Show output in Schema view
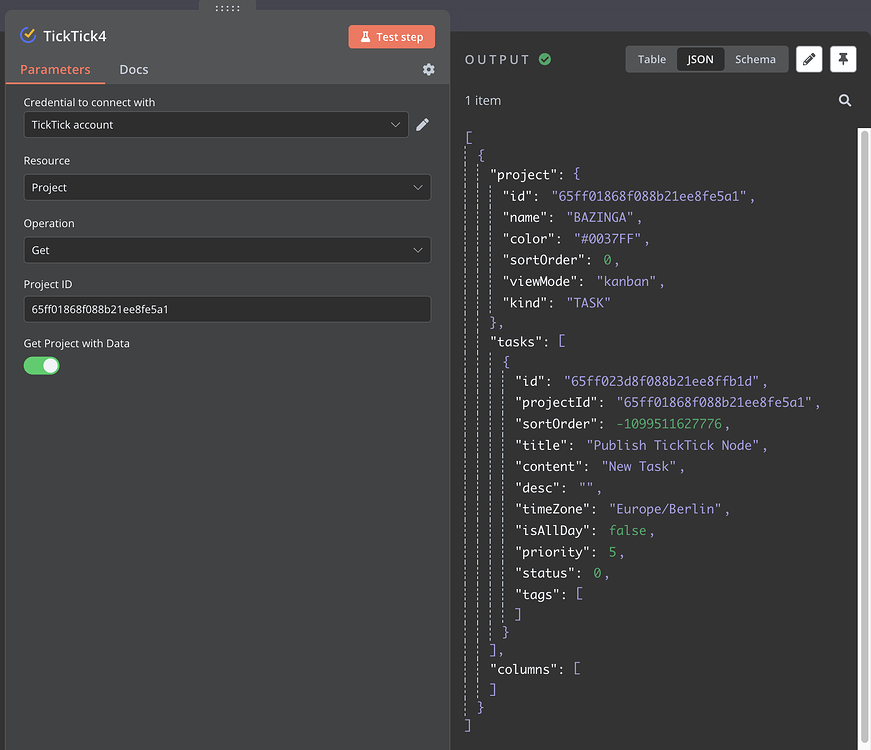This screenshot has height=750, width=871. pyautogui.click(x=755, y=59)
